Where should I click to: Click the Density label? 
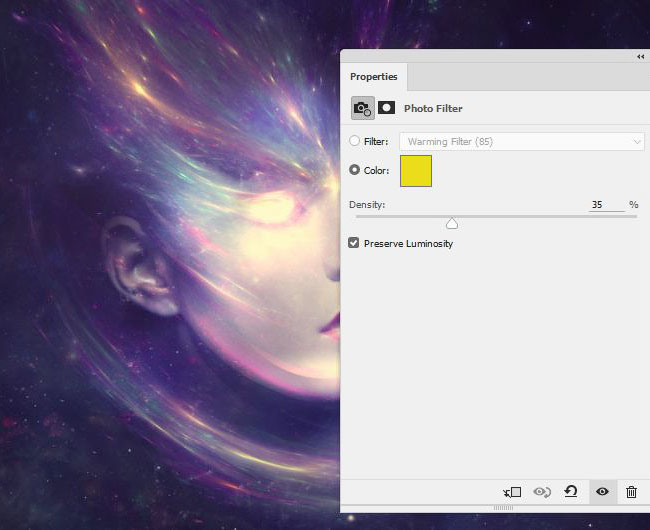point(367,205)
